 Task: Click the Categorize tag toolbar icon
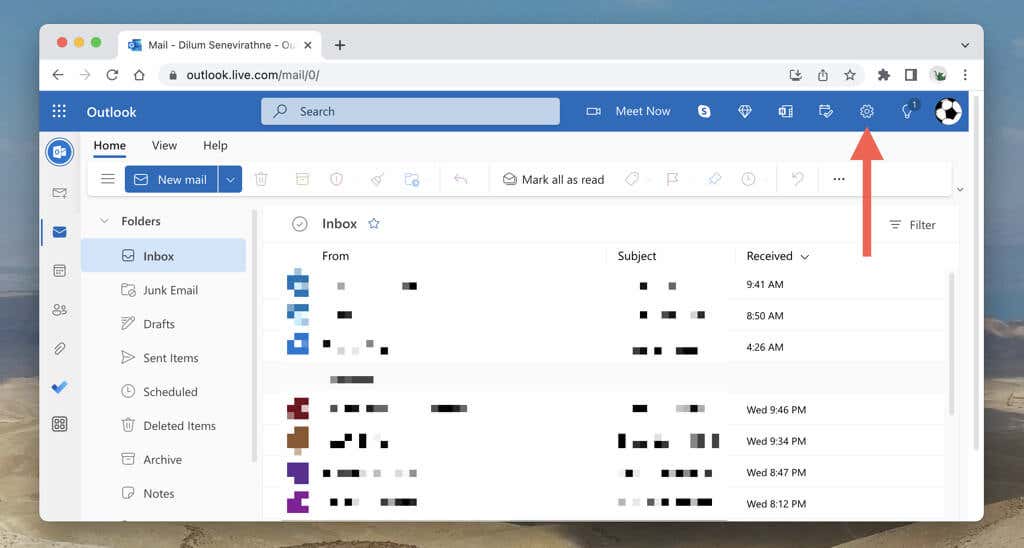click(x=632, y=179)
